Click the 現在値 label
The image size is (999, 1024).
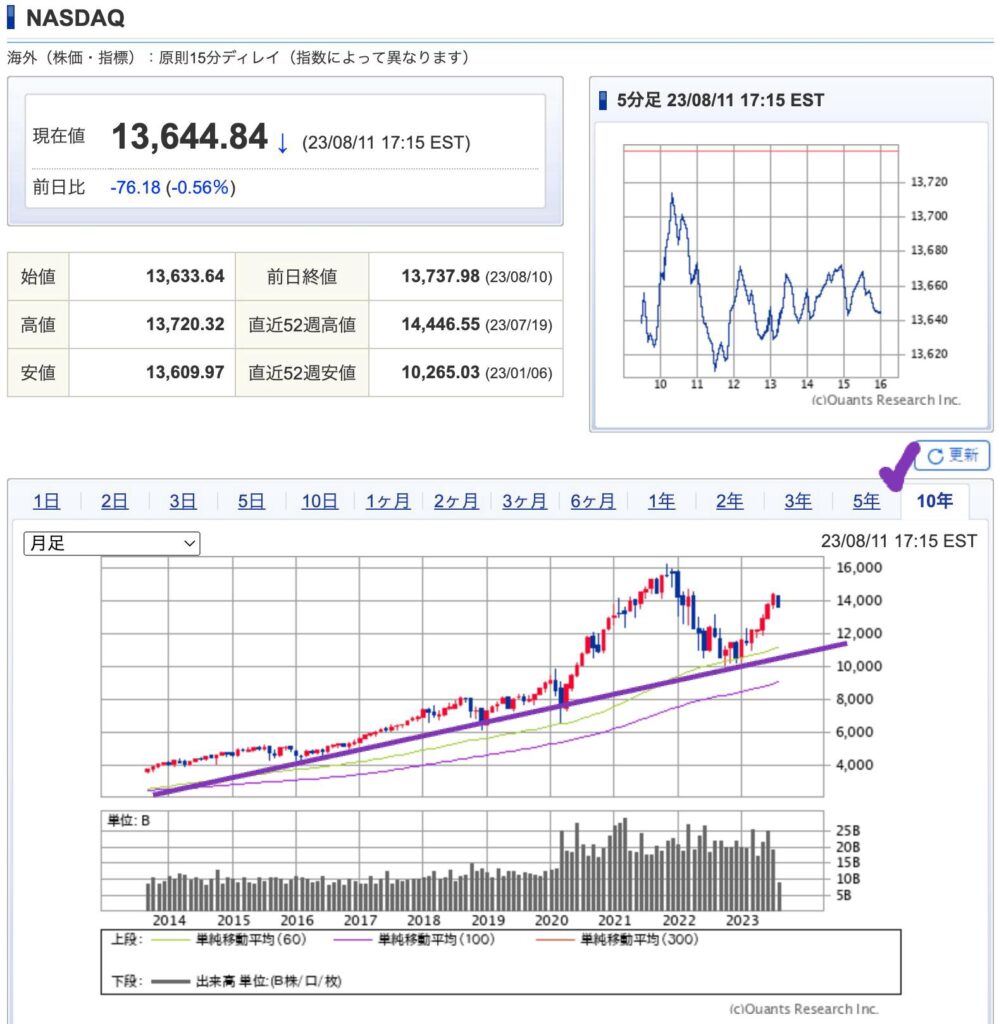click(59, 136)
